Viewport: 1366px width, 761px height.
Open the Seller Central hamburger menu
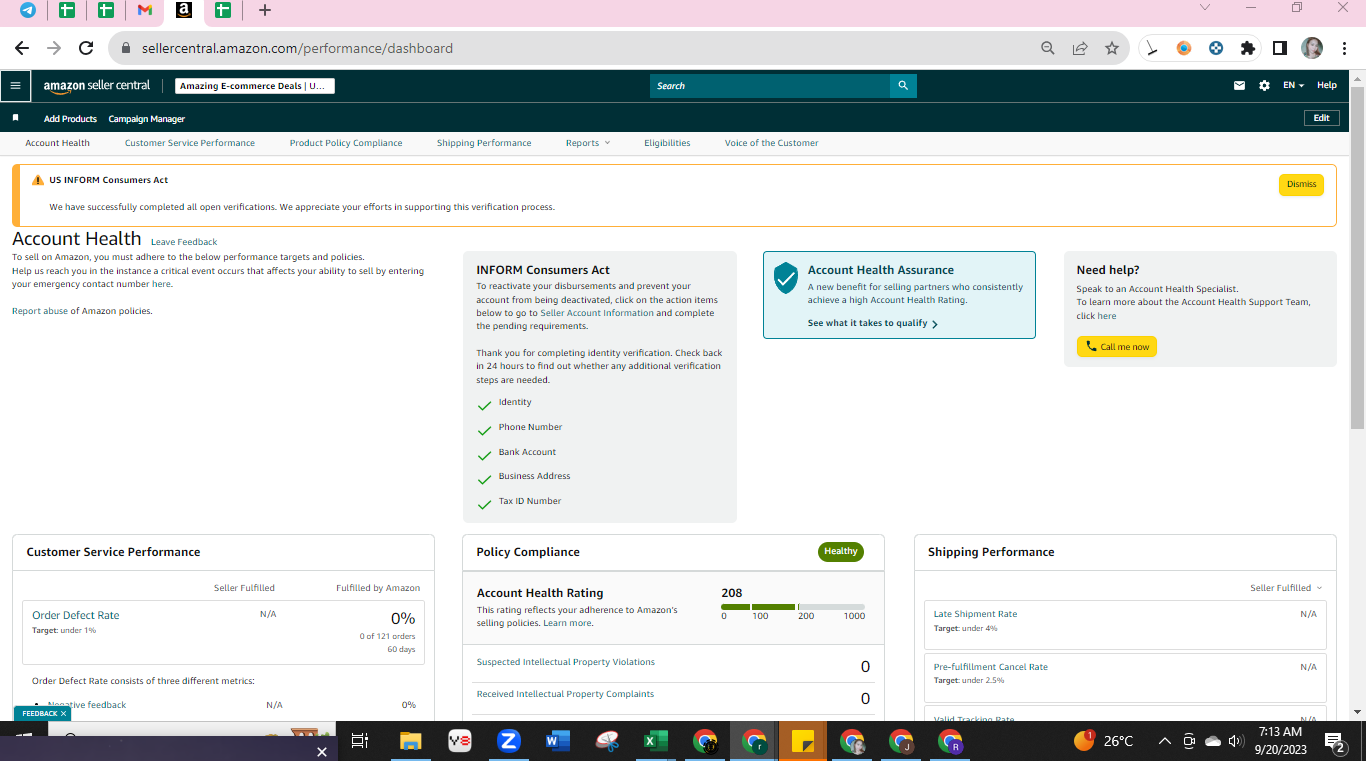(15, 86)
